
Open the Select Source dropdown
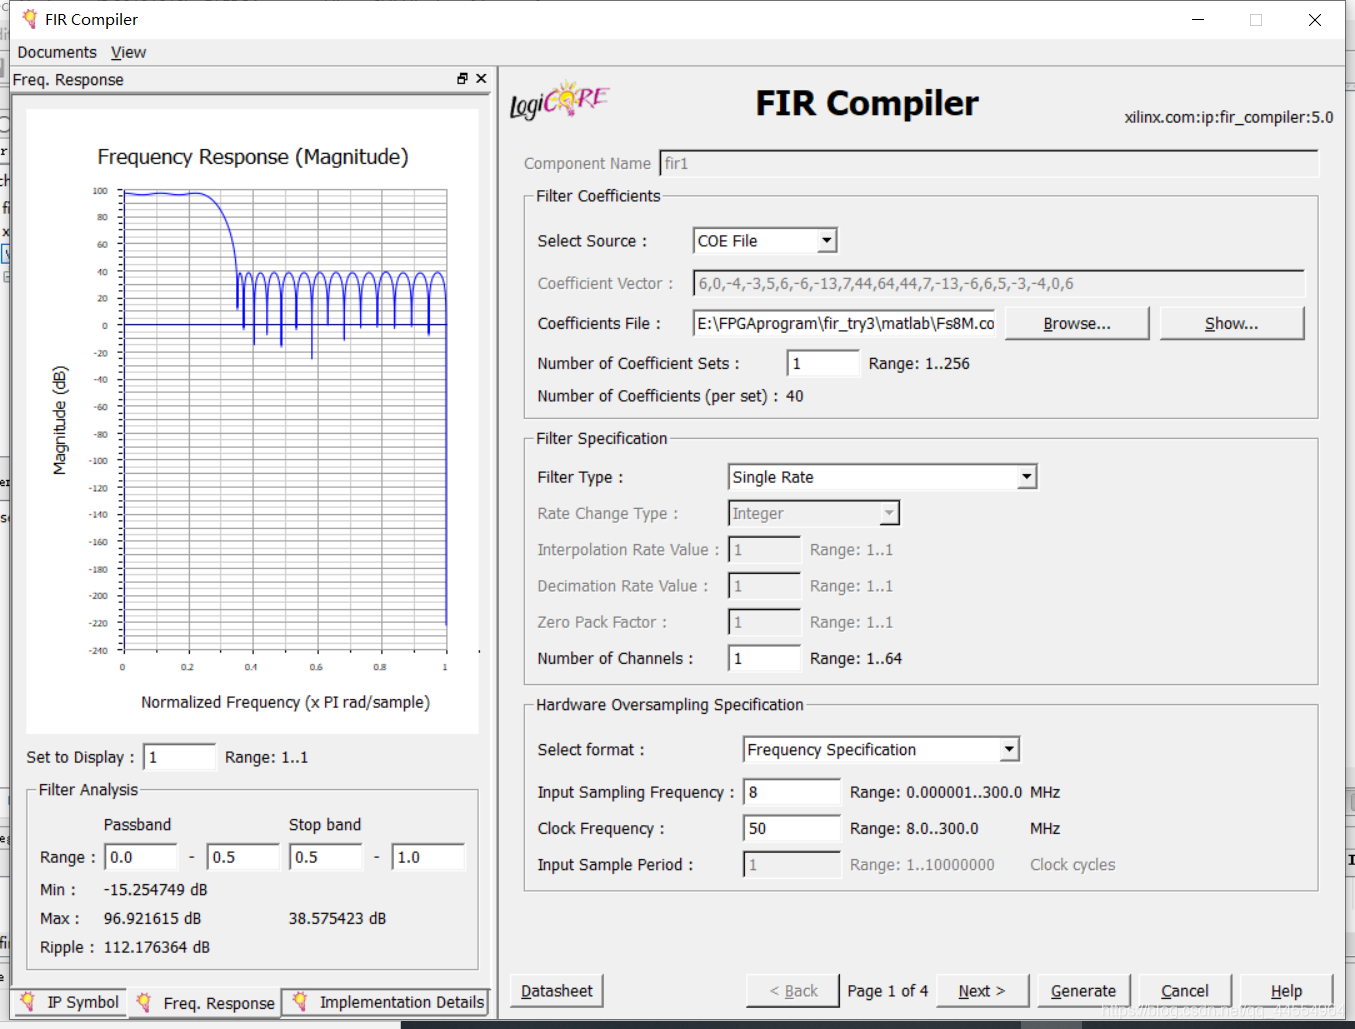point(826,241)
